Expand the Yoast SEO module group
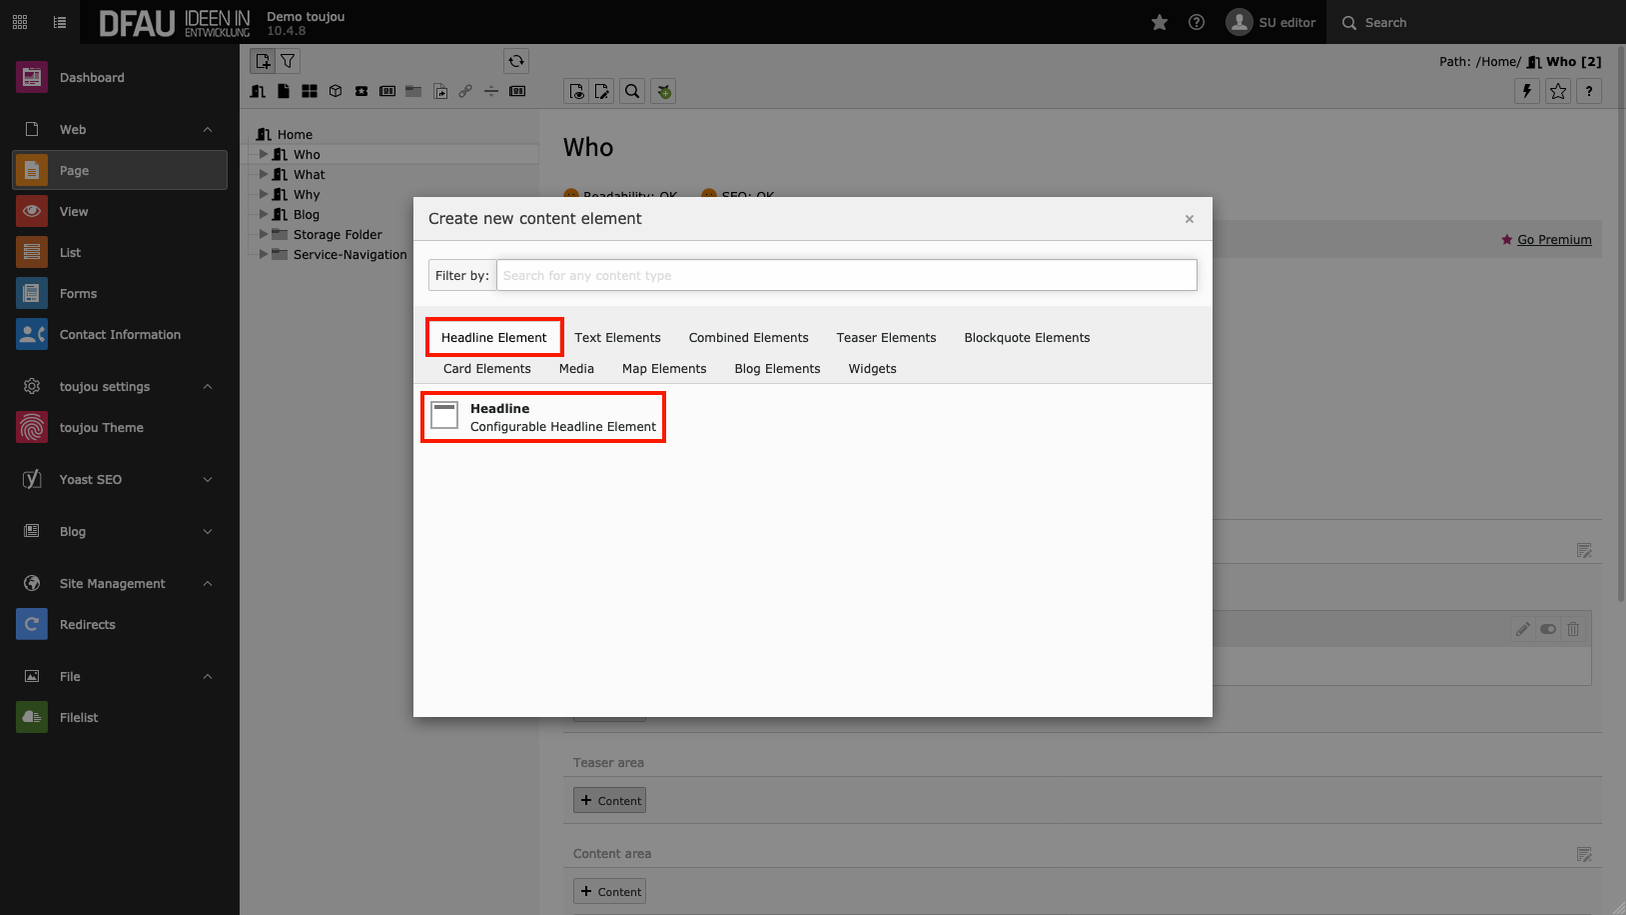The width and height of the screenshot is (1626, 915). [207, 480]
